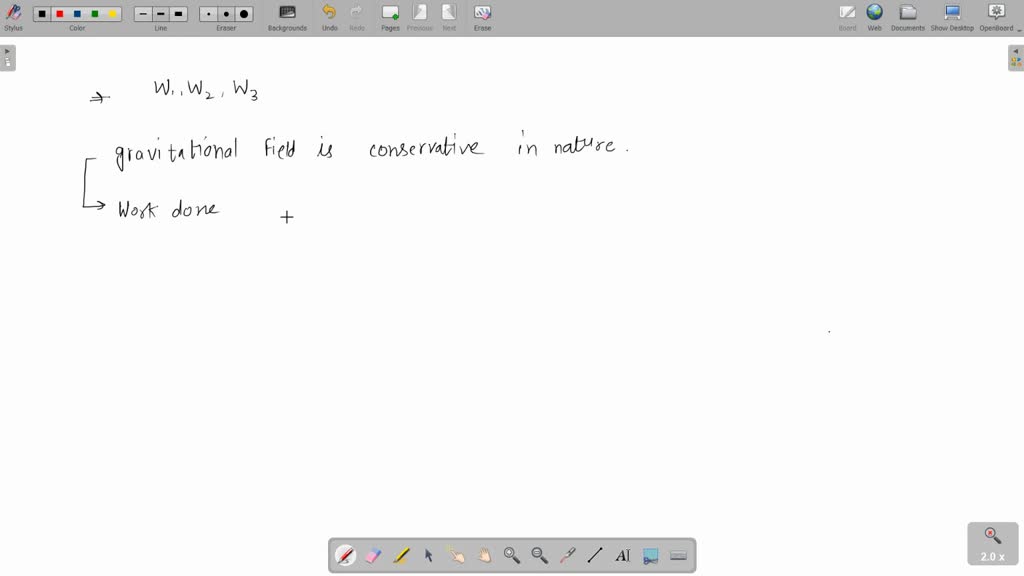Pick the Laser pointer tool
The image size is (1024, 576).
pyautogui.click(x=567, y=555)
